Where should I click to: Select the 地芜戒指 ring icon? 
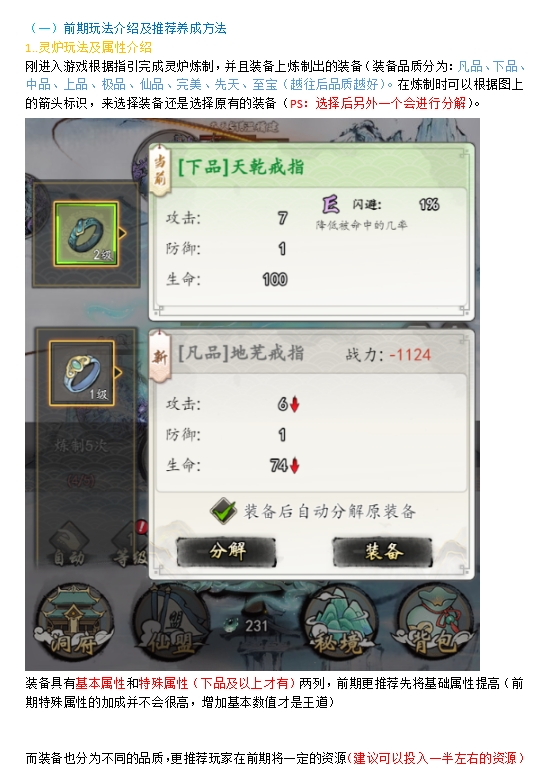82,373
